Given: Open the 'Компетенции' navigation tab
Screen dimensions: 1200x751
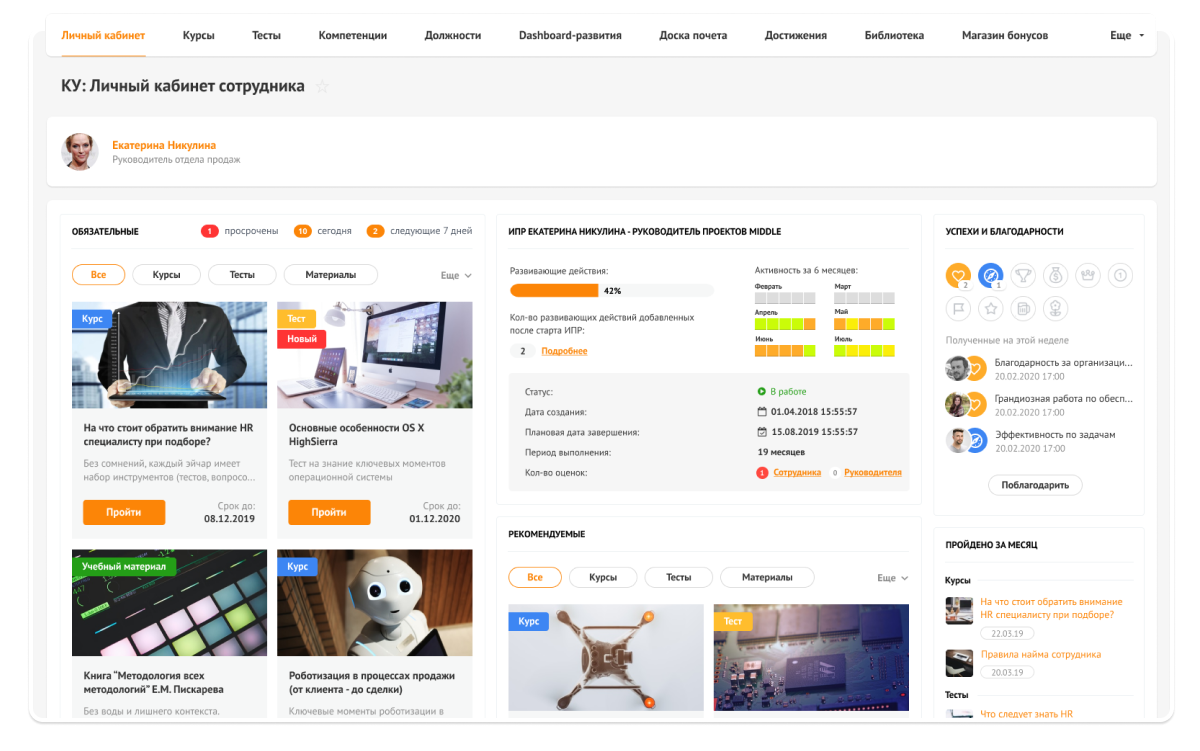Looking at the screenshot, I should click(353, 35).
